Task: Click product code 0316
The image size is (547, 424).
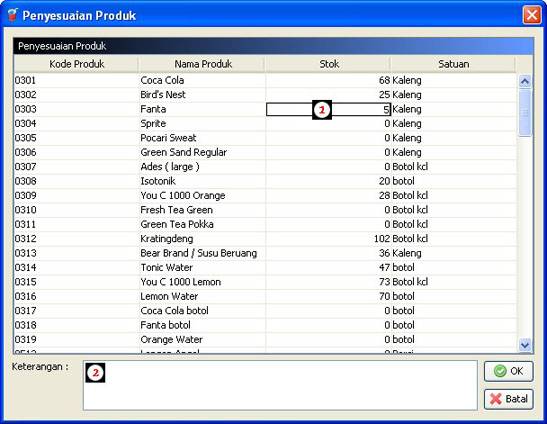Action: (25, 296)
